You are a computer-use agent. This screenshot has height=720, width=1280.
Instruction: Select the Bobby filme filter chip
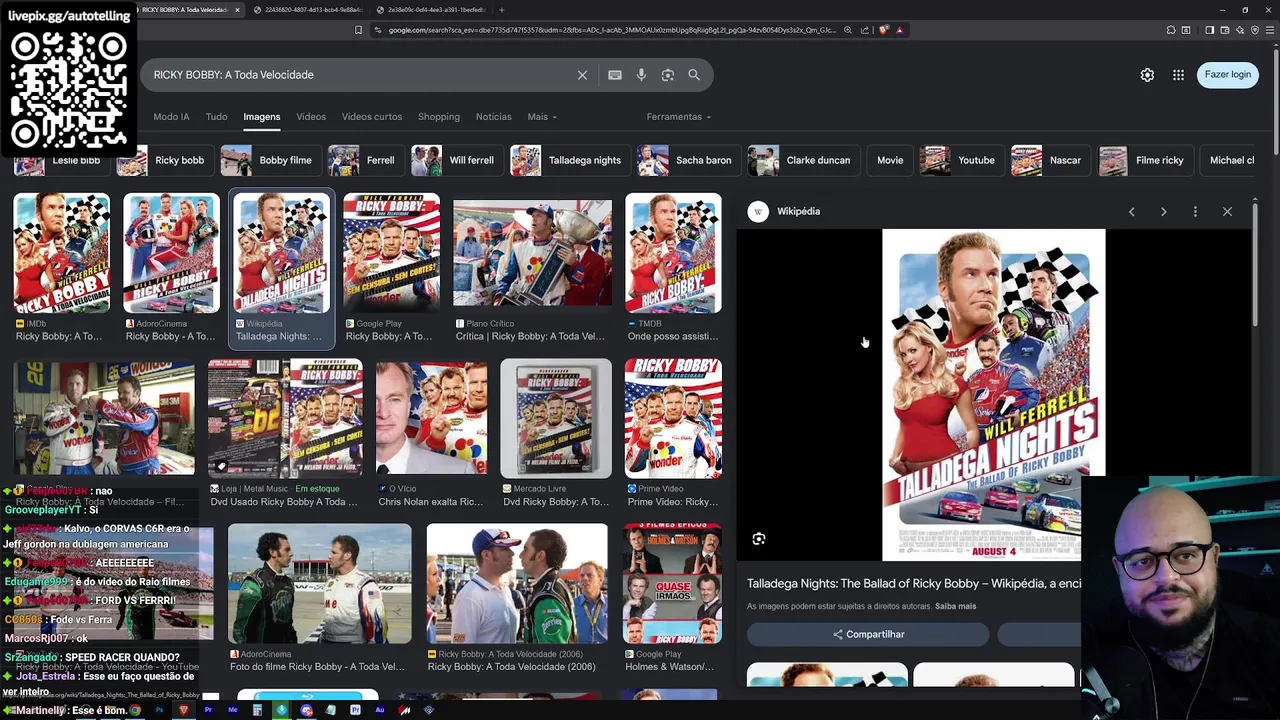coord(269,160)
